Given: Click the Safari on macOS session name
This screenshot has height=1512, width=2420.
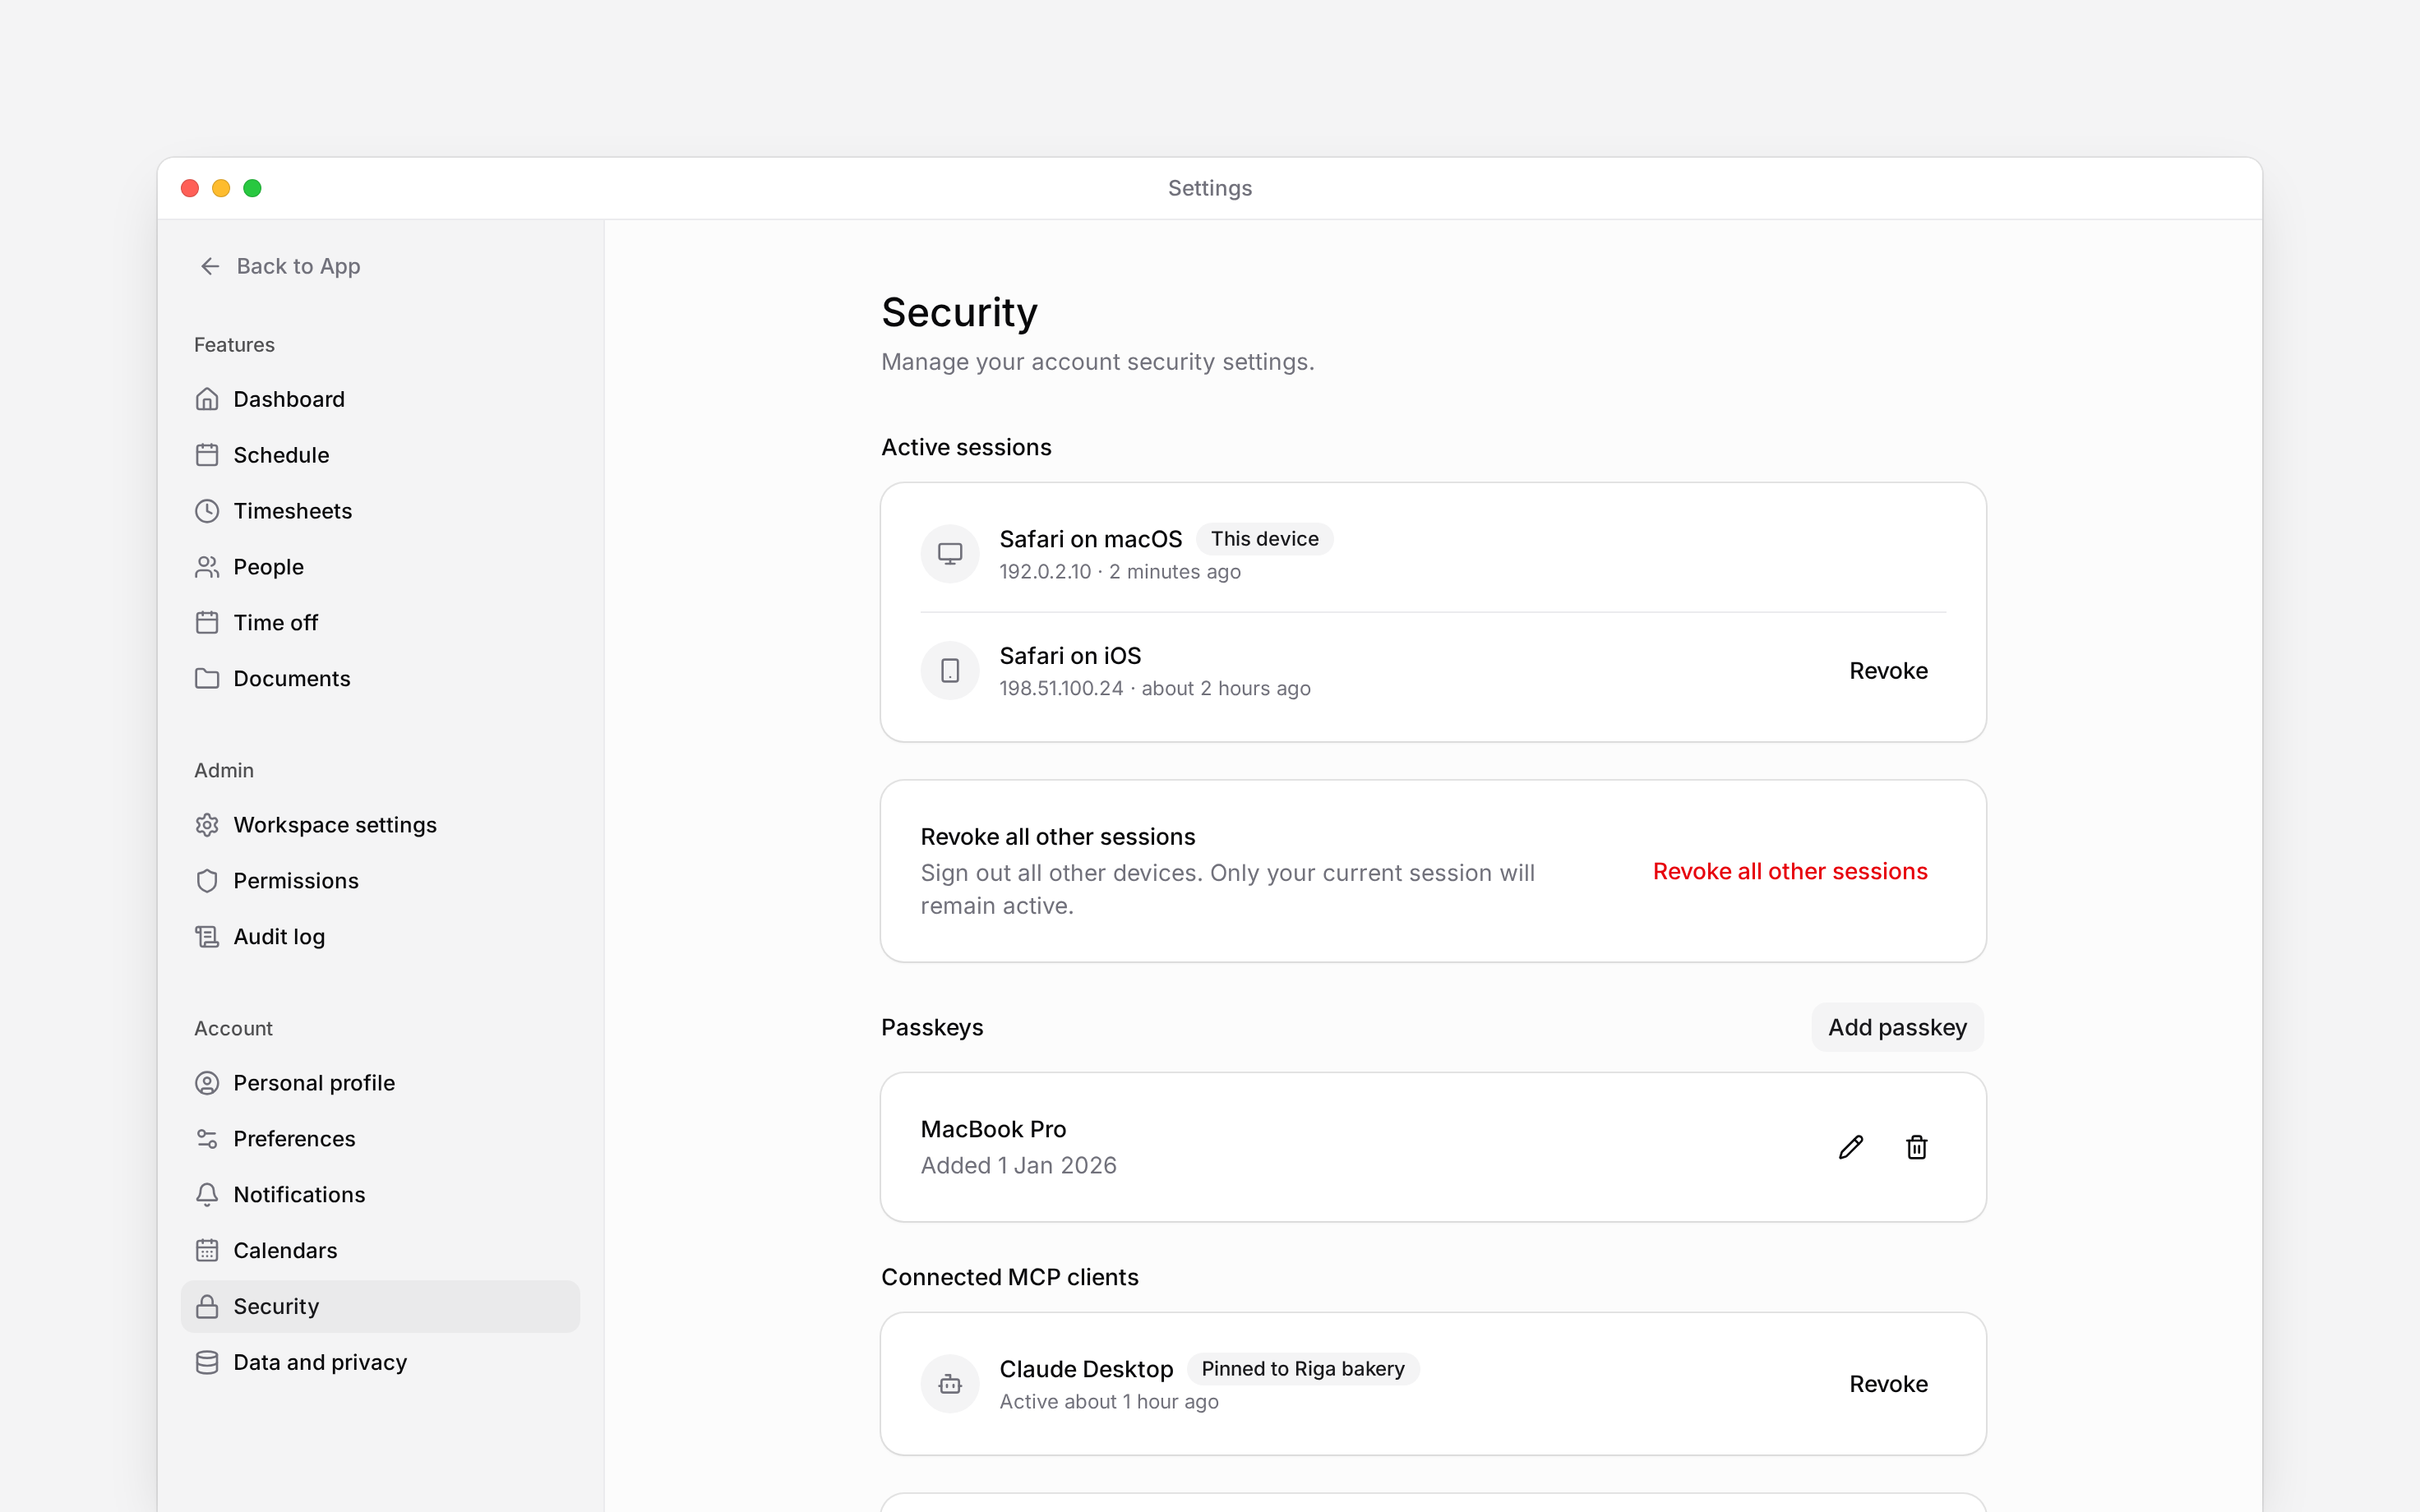Looking at the screenshot, I should [x=1090, y=539].
